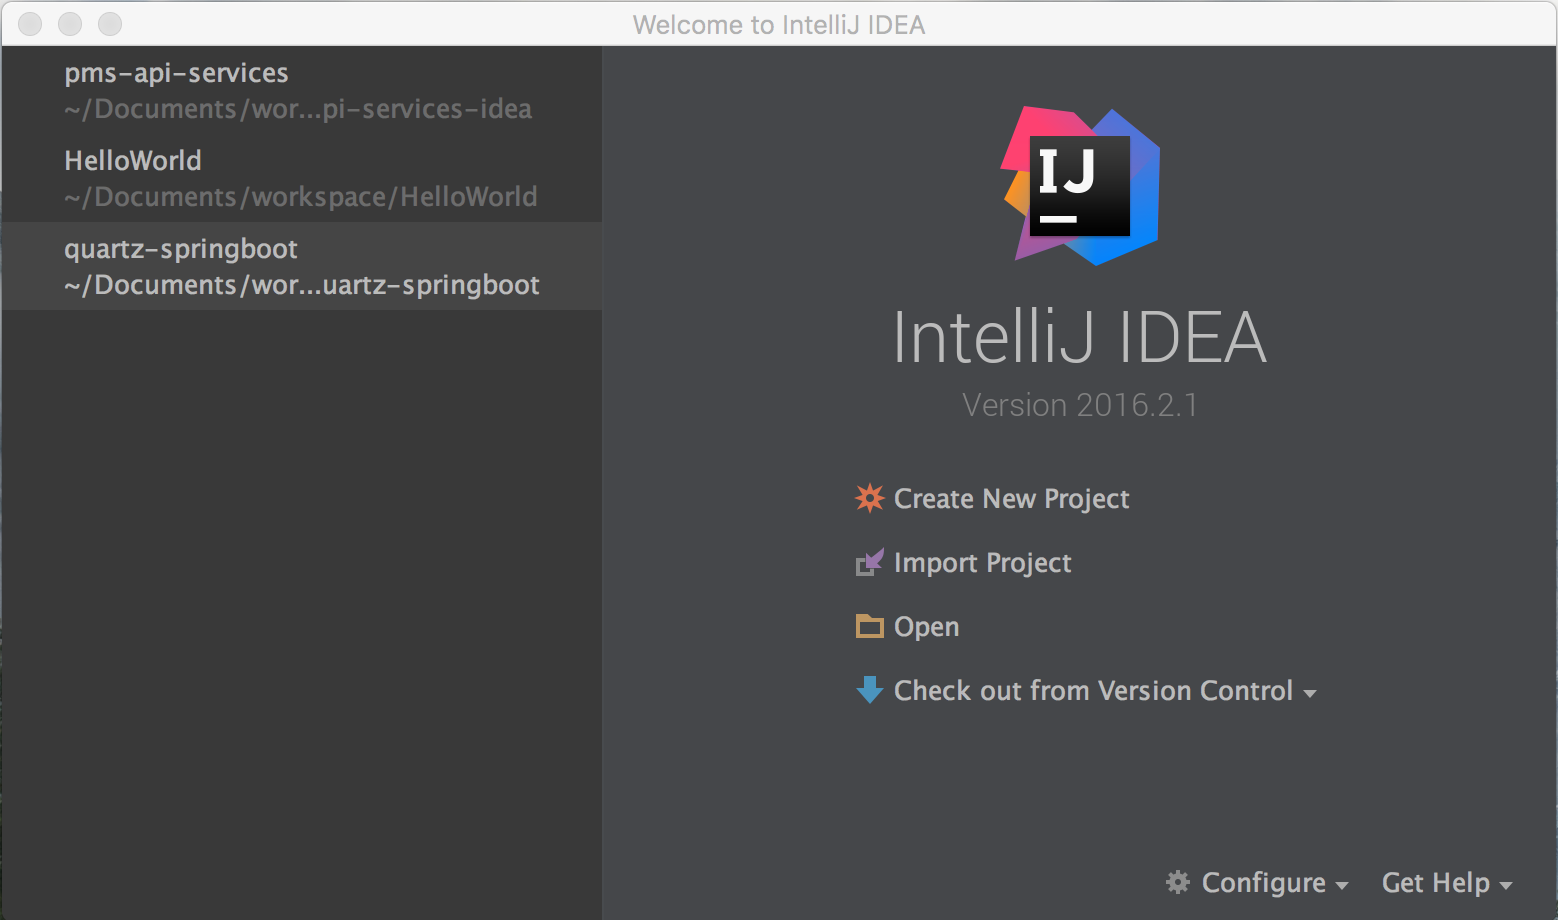Viewport: 1558px width, 920px height.
Task: Click path ~/Documents/workspace/HelloWorld
Action: pos(301,197)
